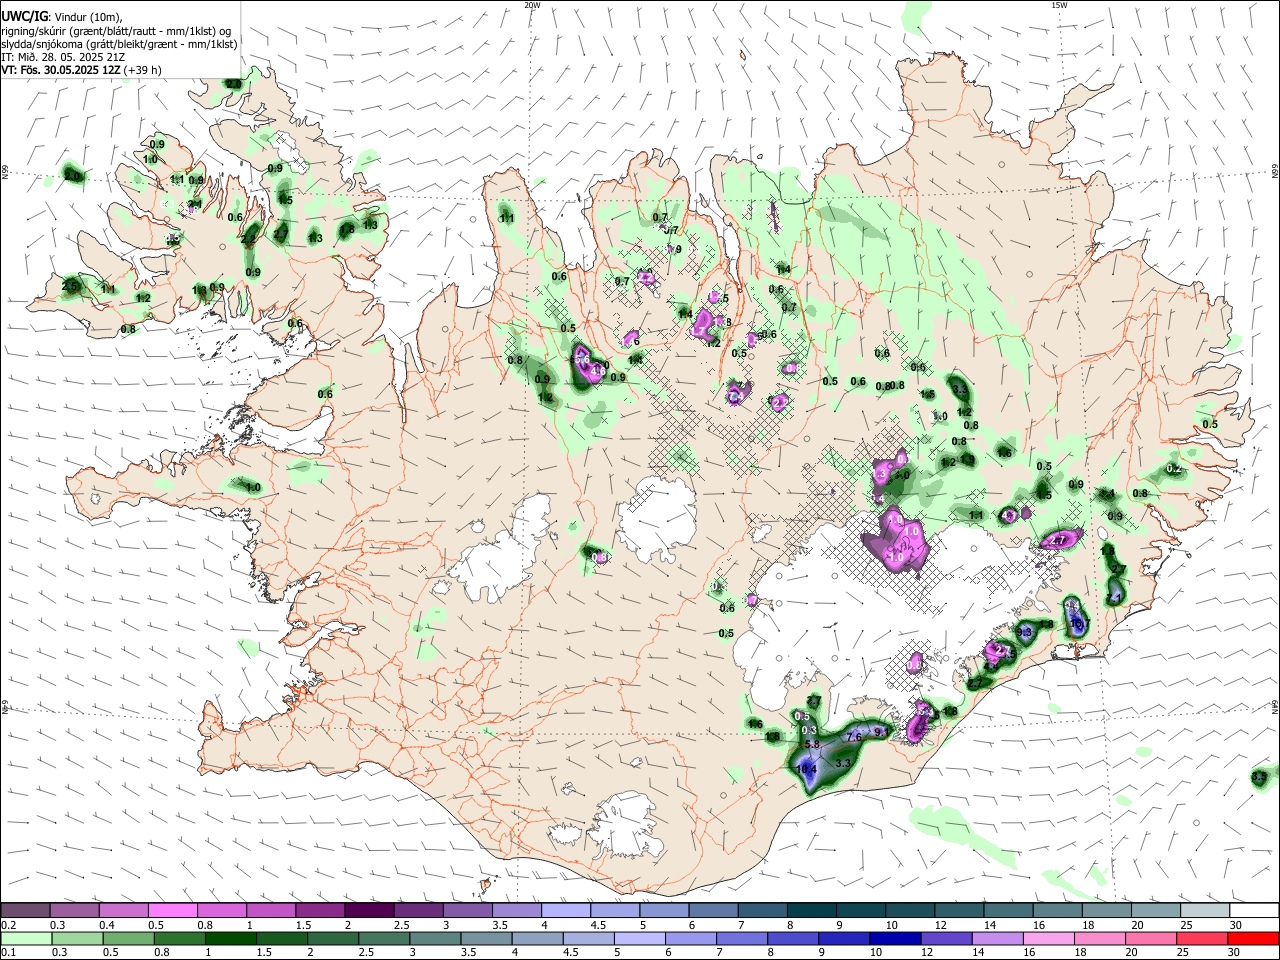Click the palest green swatch starting the lower rain scale
The width and height of the screenshot is (1280, 960).
coord(25,938)
